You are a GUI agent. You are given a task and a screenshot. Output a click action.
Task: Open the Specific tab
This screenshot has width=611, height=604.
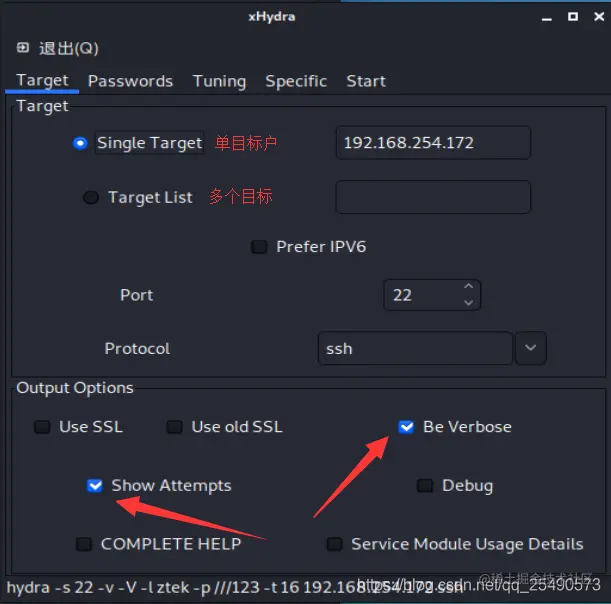click(x=296, y=81)
